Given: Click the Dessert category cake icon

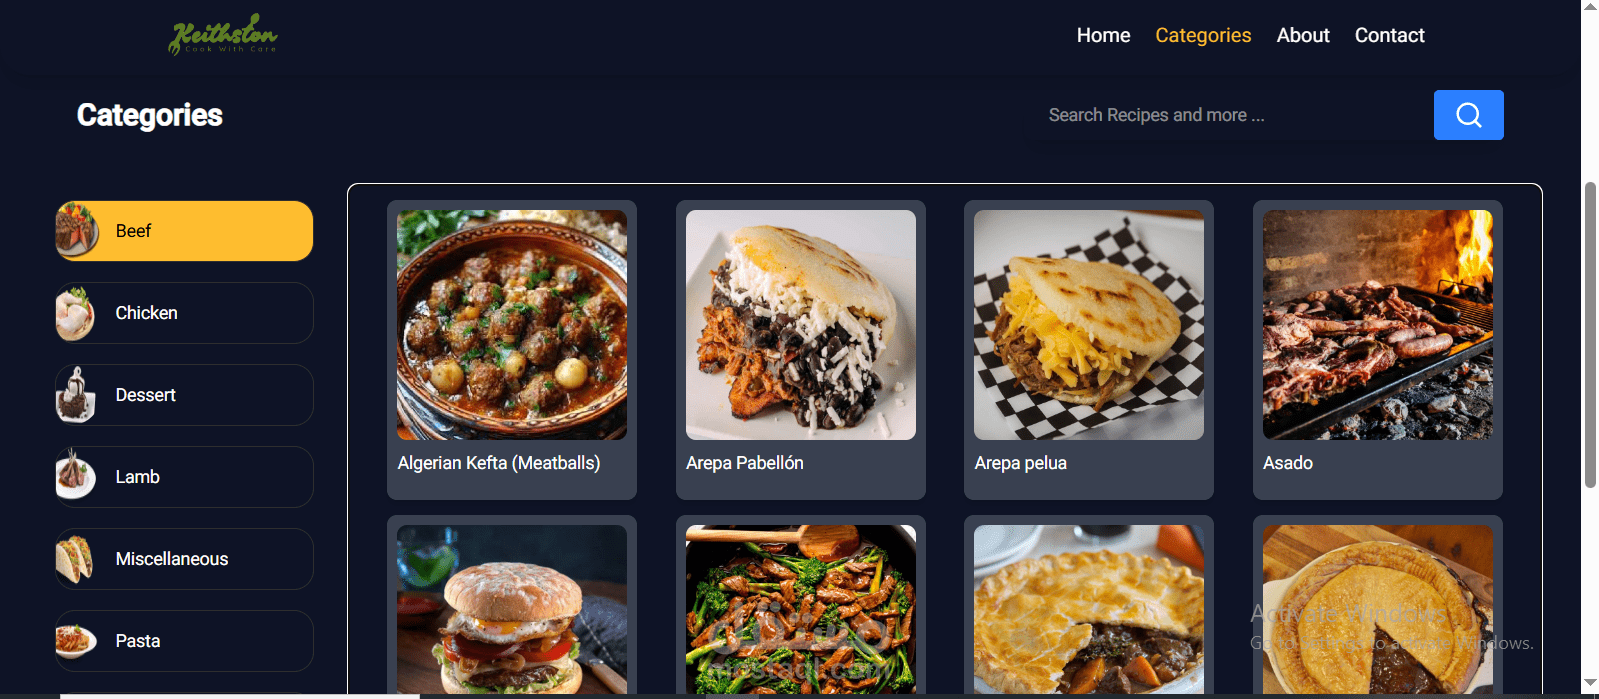Looking at the screenshot, I should [76, 395].
